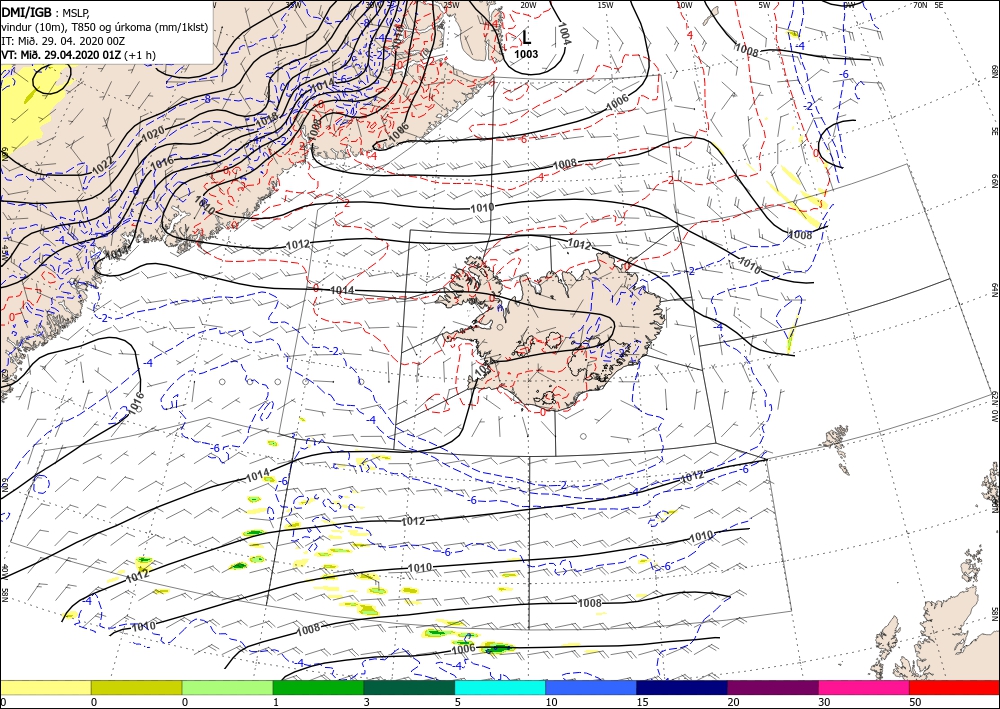Select the 'IT: Mið. 29. 04. 2020 00Z' line
The width and height of the screenshot is (1000, 709).
[x=63, y=41]
